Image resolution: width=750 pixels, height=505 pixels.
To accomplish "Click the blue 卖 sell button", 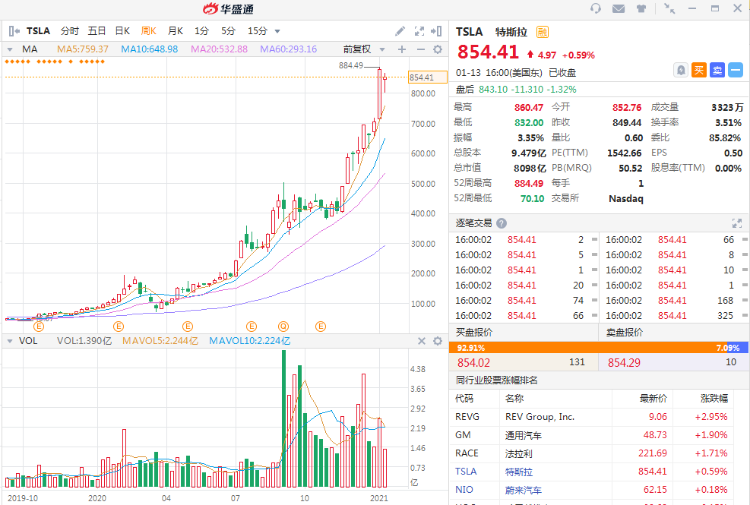I will (x=717, y=70).
